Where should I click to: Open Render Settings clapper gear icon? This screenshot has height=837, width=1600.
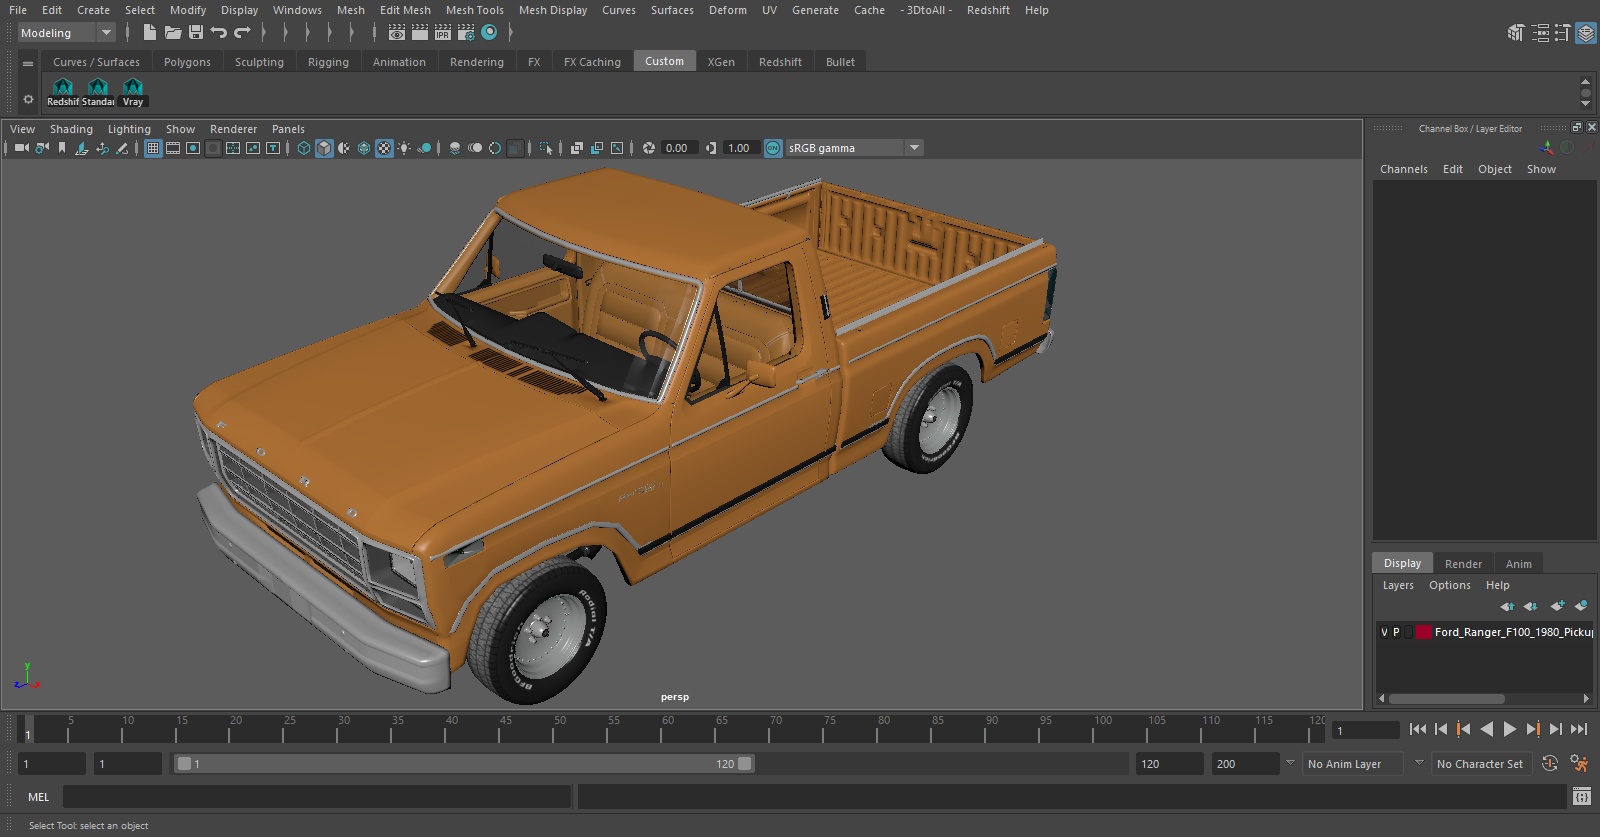coord(466,33)
